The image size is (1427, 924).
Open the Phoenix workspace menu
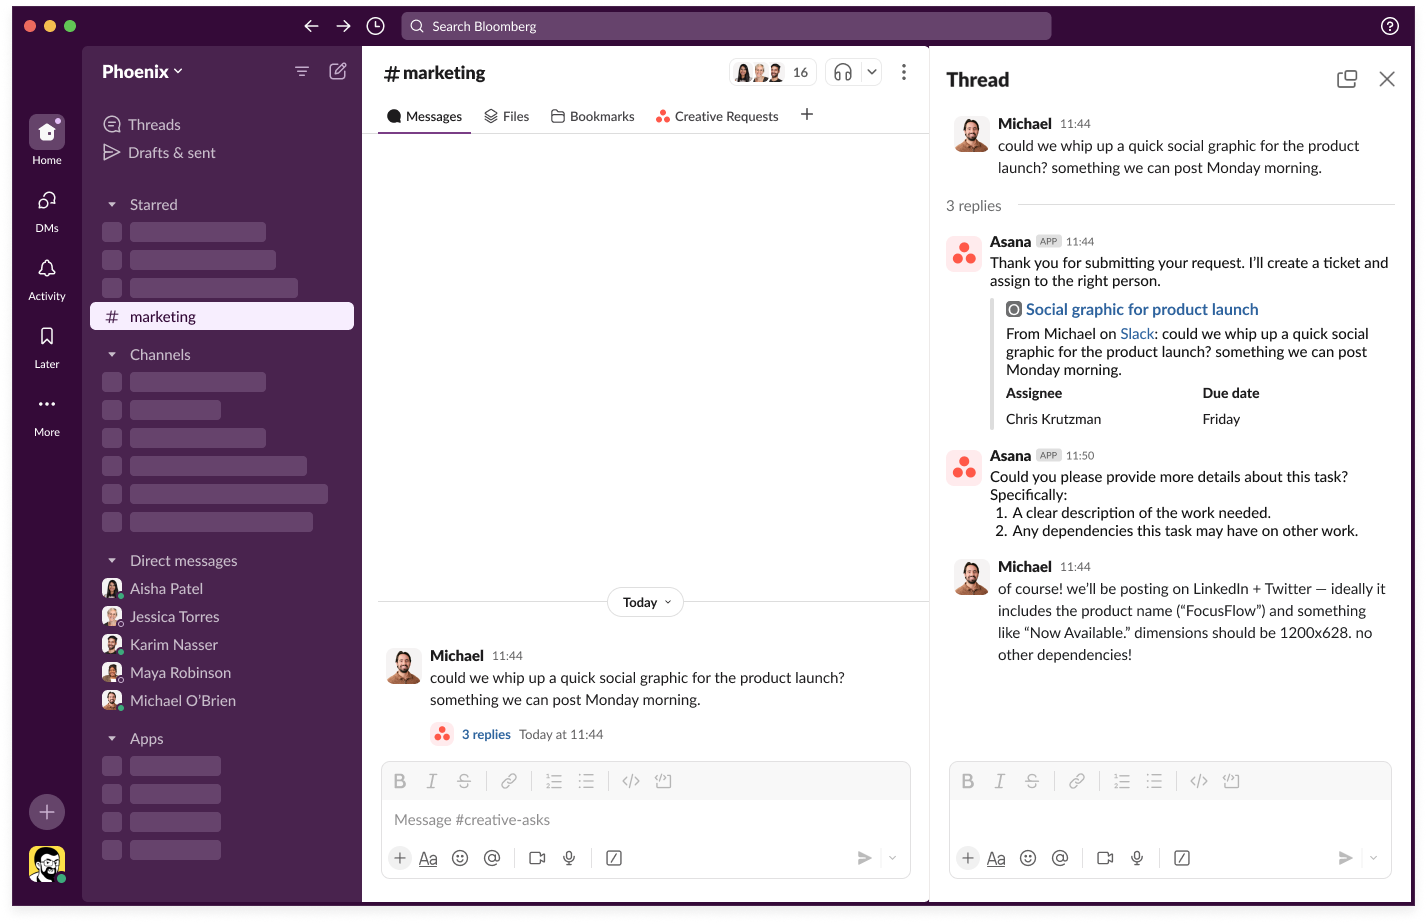click(140, 71)
